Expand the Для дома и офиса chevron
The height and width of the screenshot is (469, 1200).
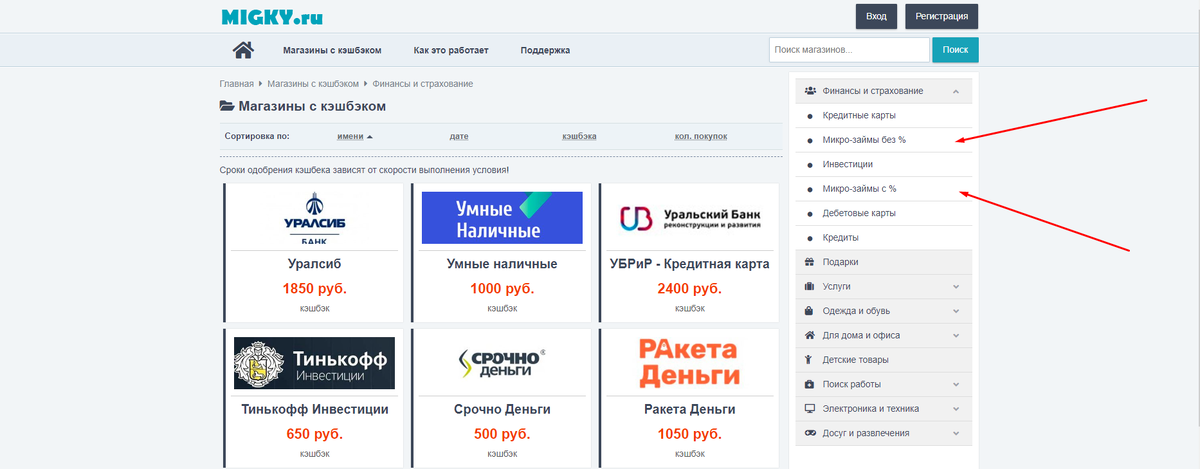pos(956,335)
